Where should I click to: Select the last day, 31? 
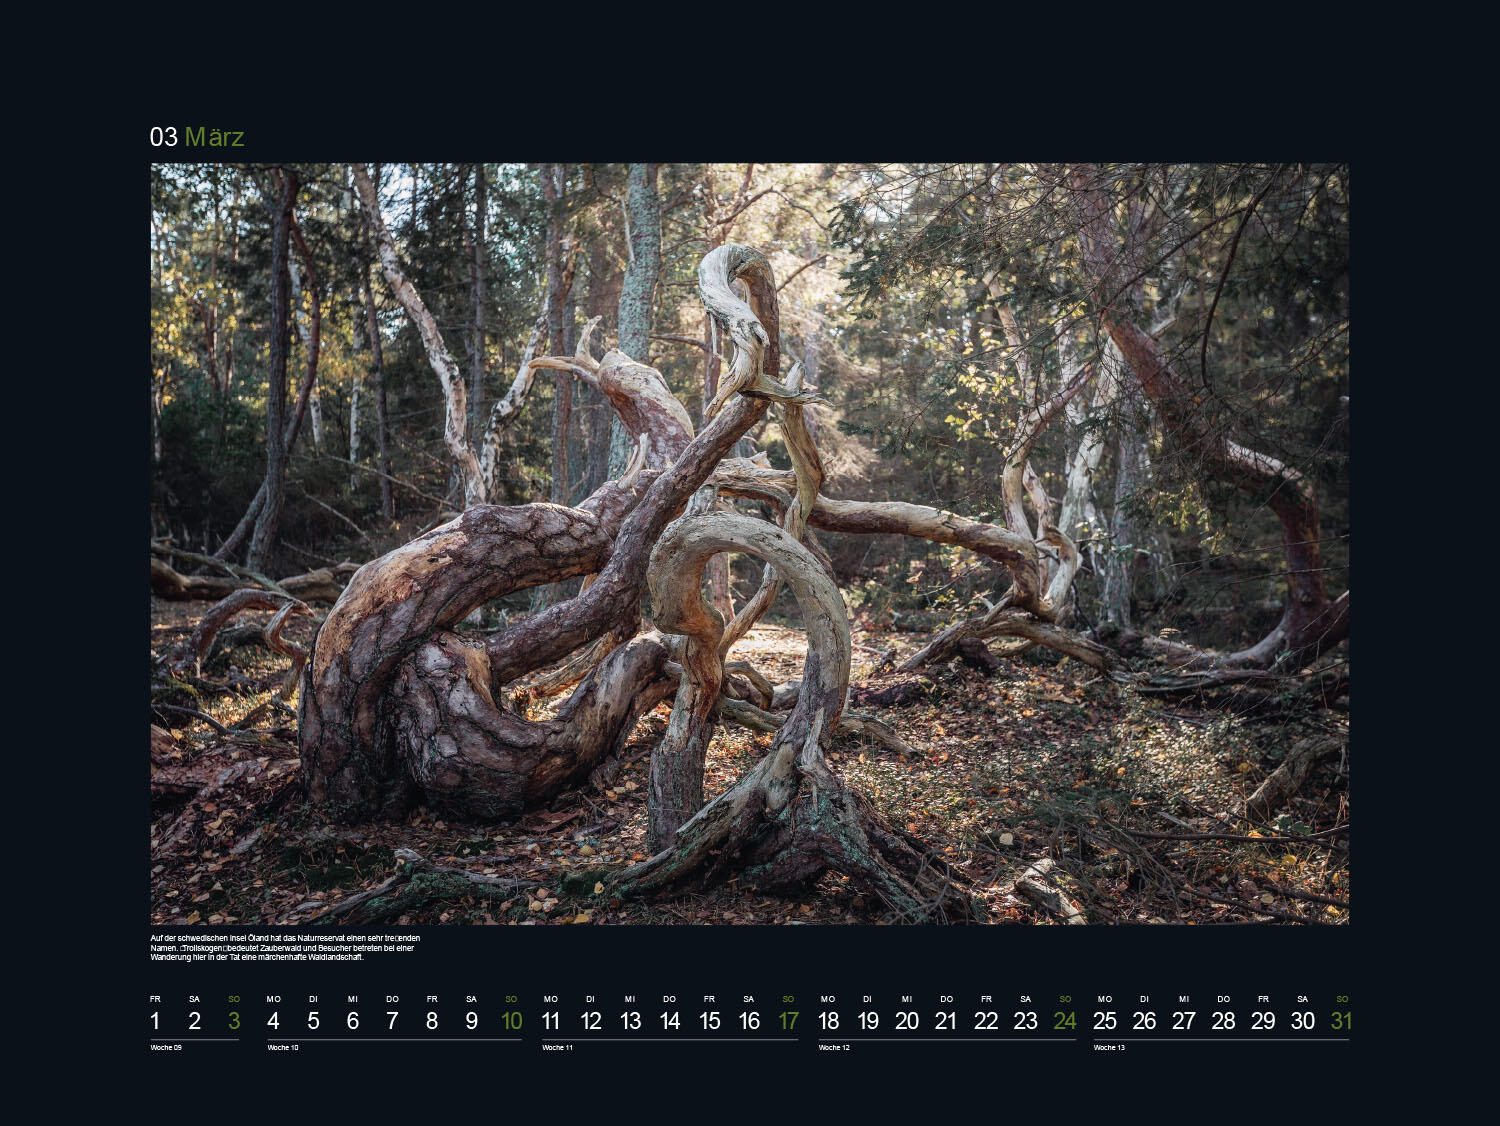pos(1341,1021)
